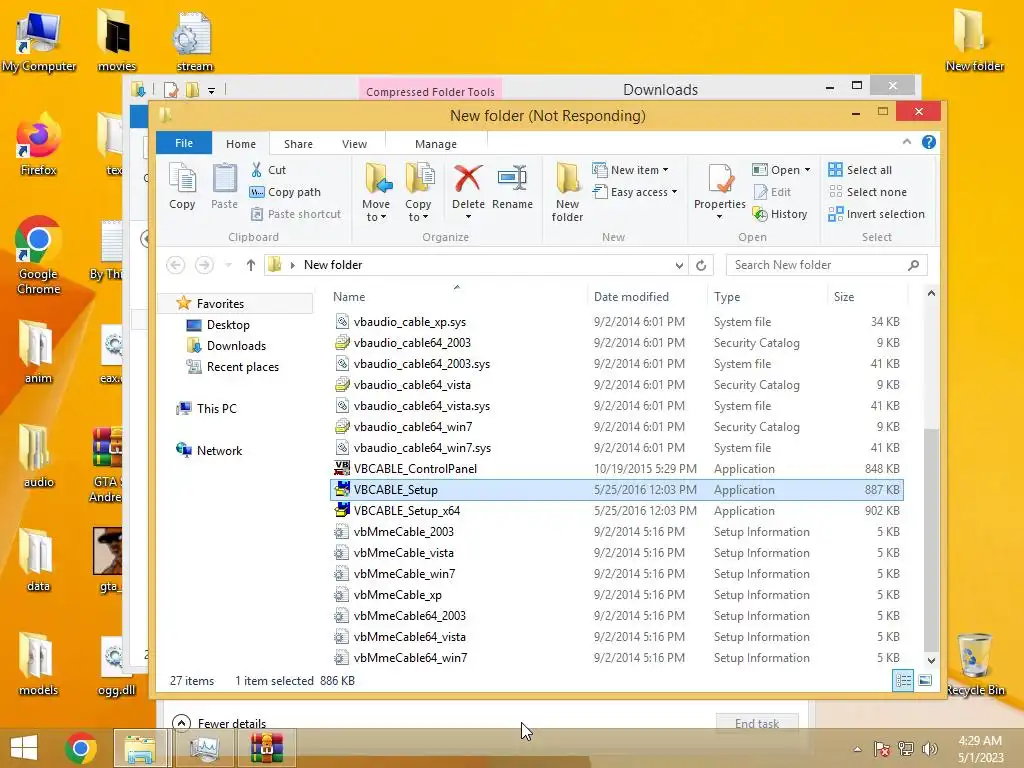Select the vbMmeCable_win7 file
1024x768 pixels.
pos(617,574)
